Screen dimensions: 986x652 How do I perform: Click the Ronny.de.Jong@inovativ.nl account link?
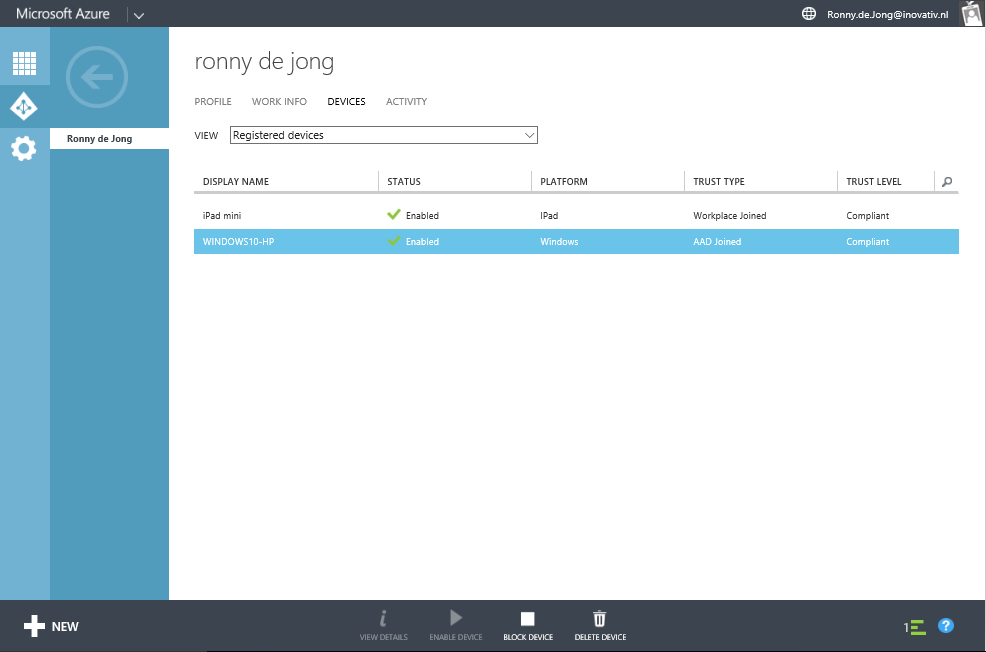(x=886, y=14)
